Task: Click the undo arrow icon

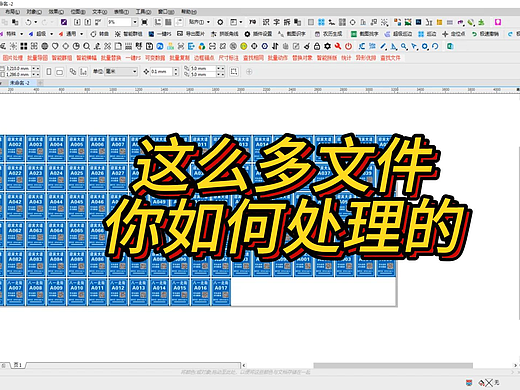Action: coord(28,22)
